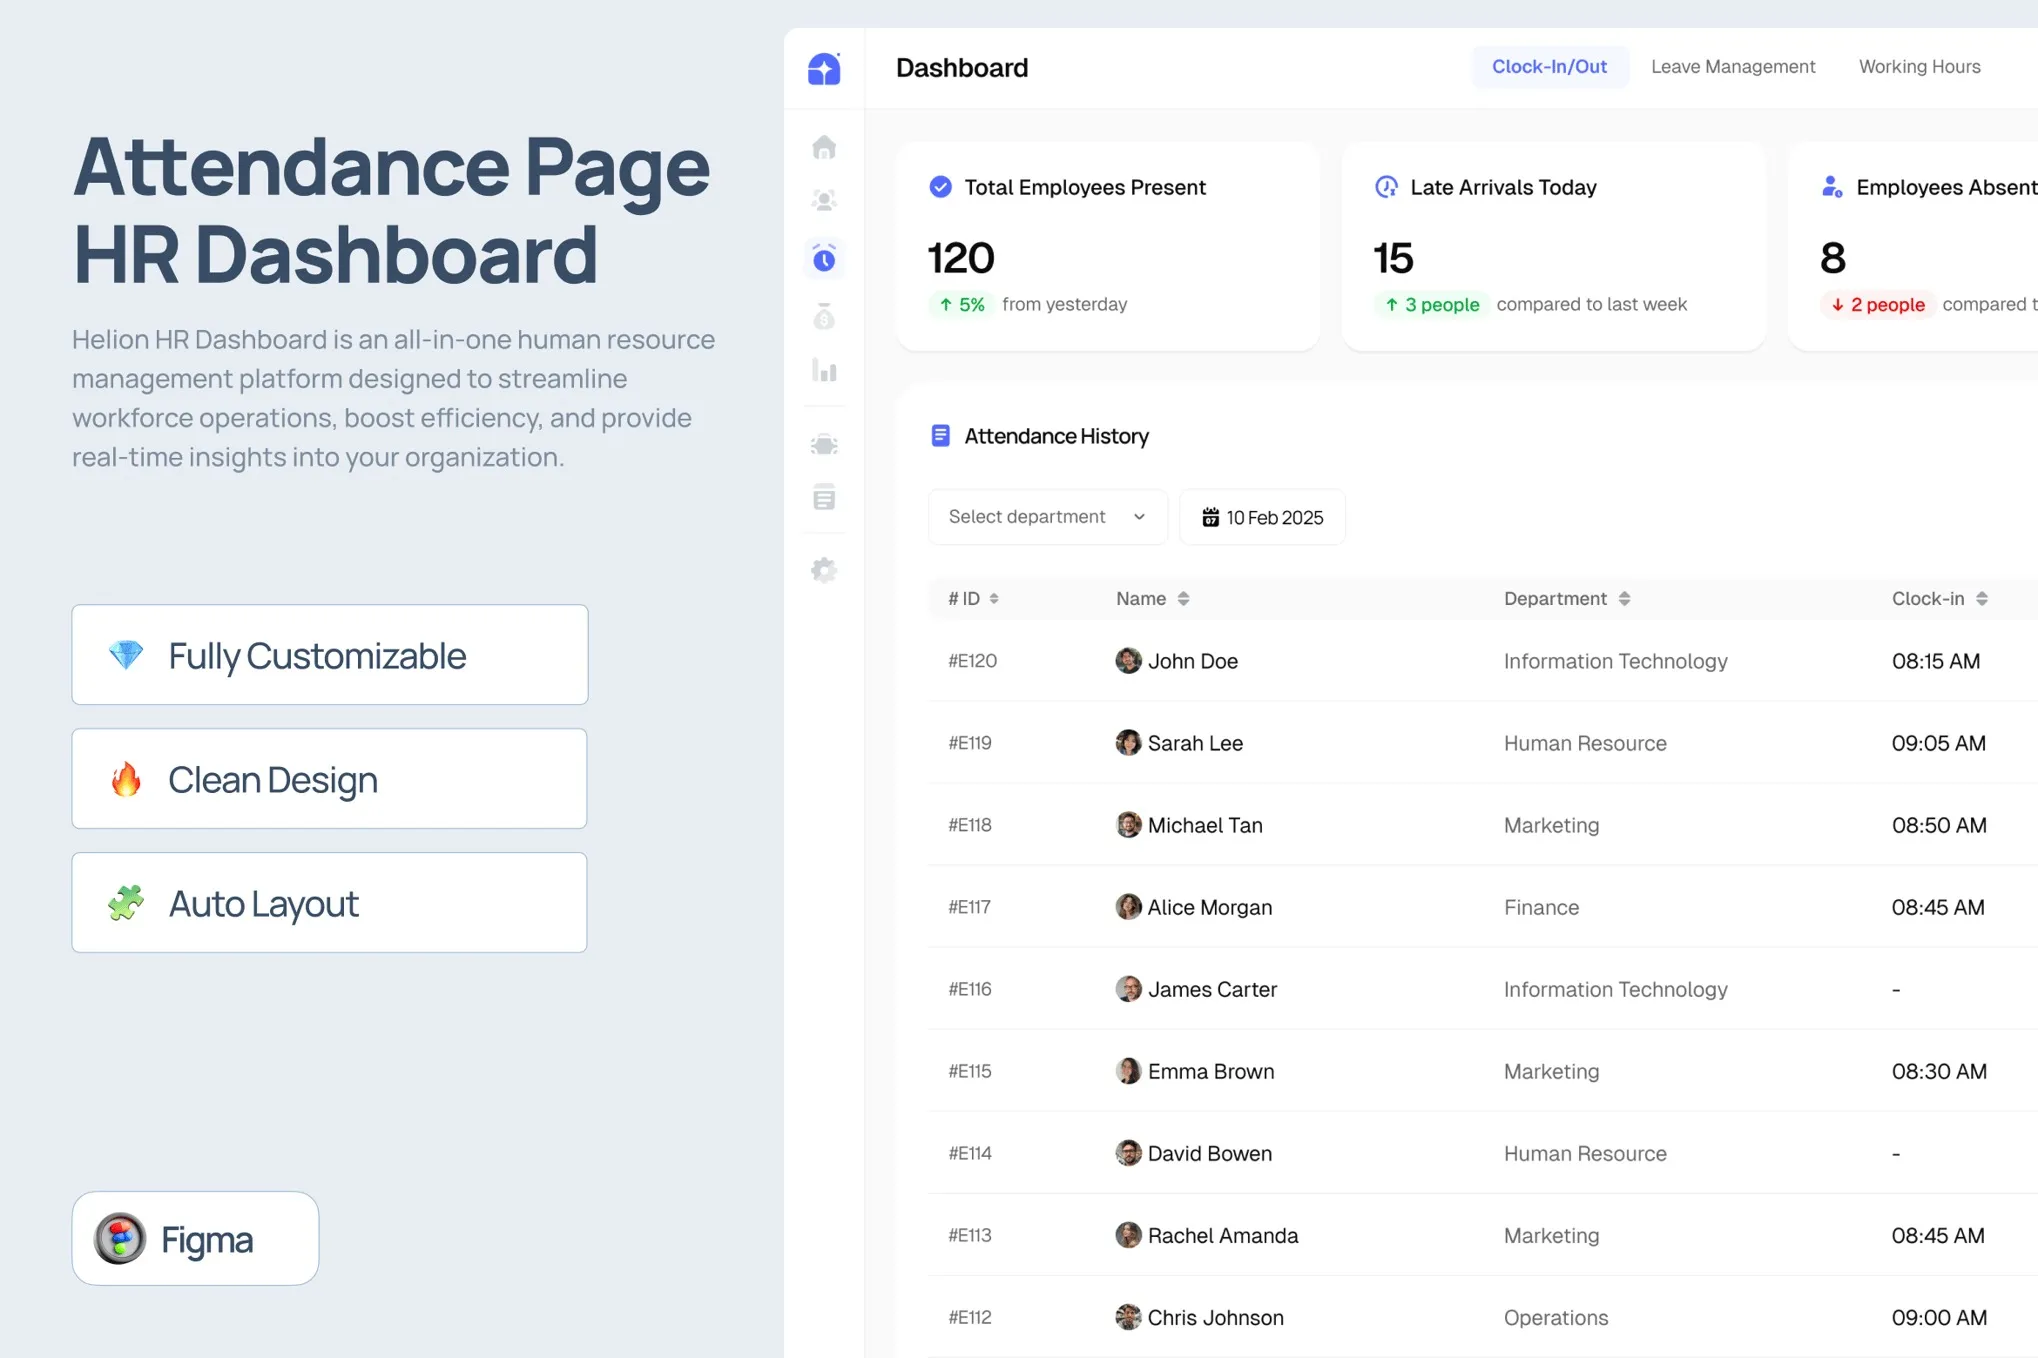This screenshot has width=2038, height=1358.
Task: Select employee name Alice Morgan
Action: click(1209, 907)
